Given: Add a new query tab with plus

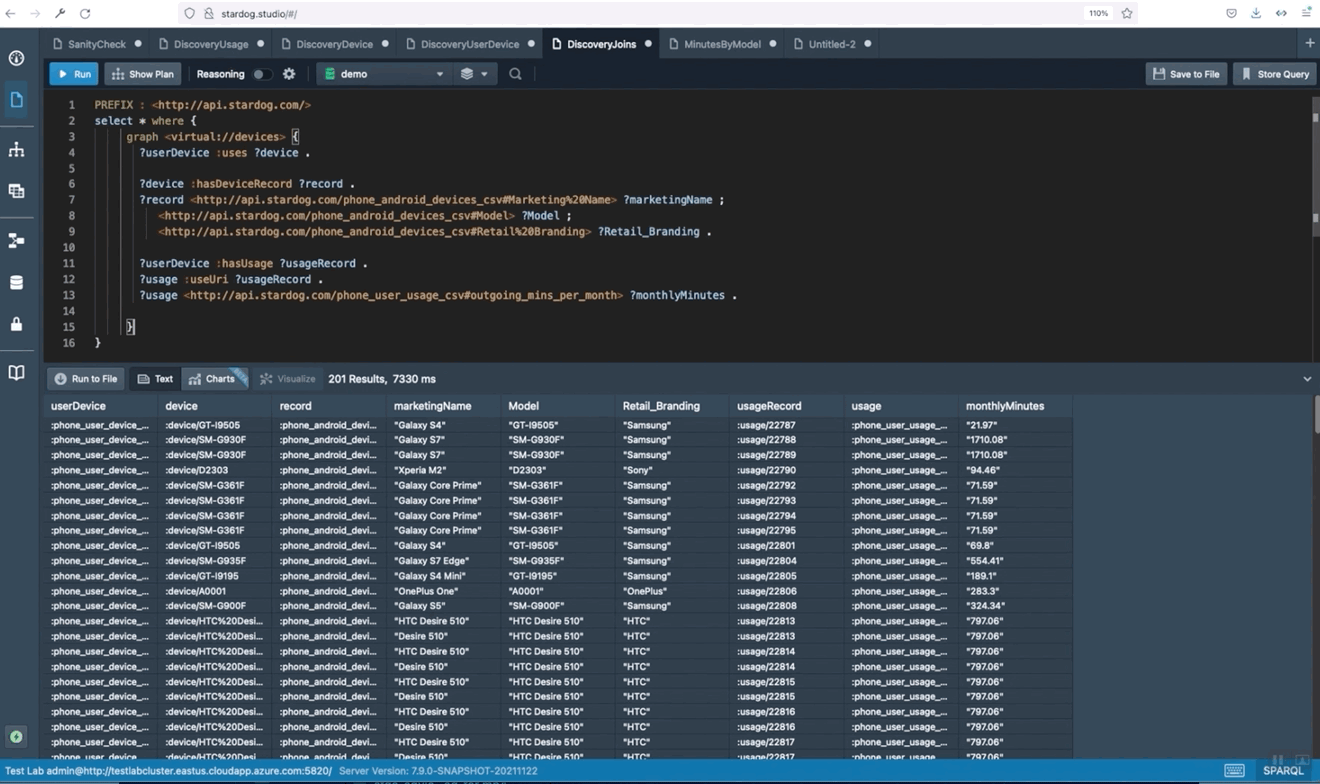Looking at the screenshot, I should point(1309,43).
